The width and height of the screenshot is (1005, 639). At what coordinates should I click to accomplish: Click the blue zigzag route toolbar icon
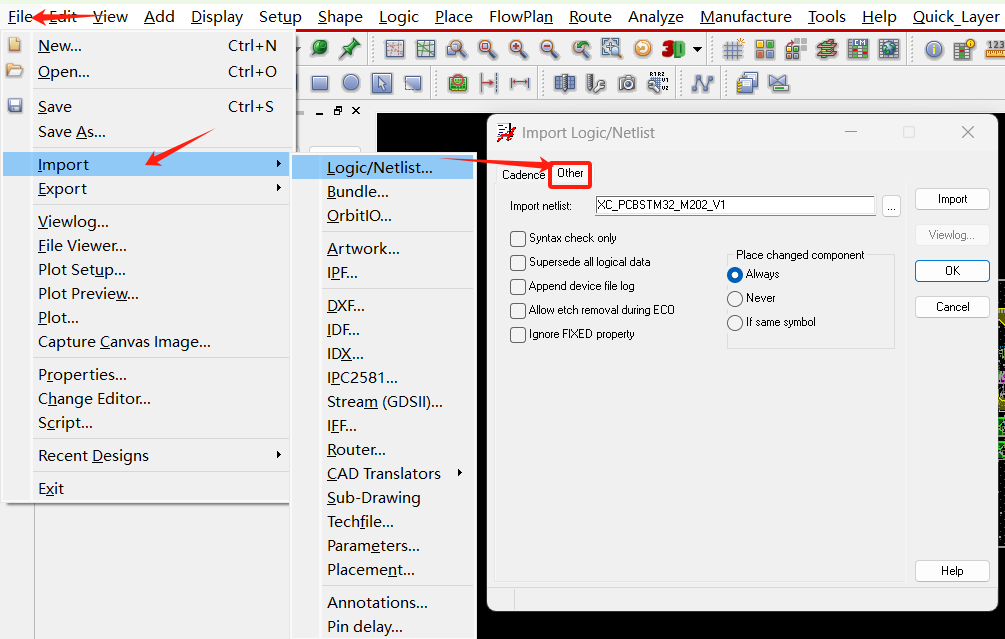[x=702, y=83]
